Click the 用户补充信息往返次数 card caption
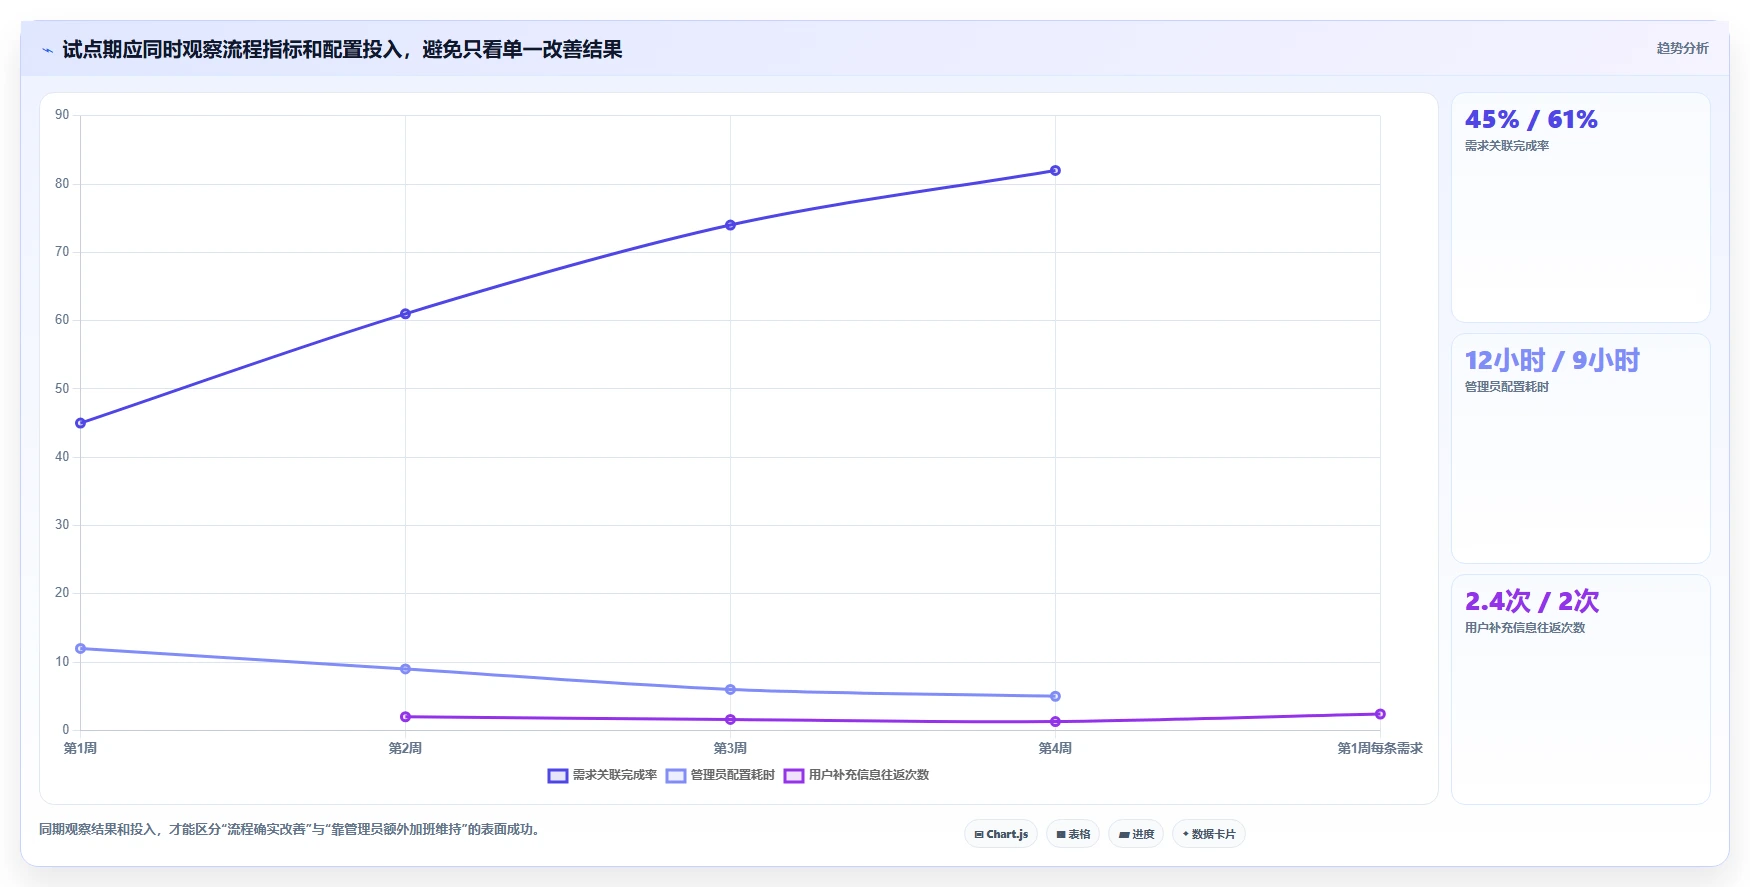Viewport: 1750px width, 887px height. point(1525,628)
